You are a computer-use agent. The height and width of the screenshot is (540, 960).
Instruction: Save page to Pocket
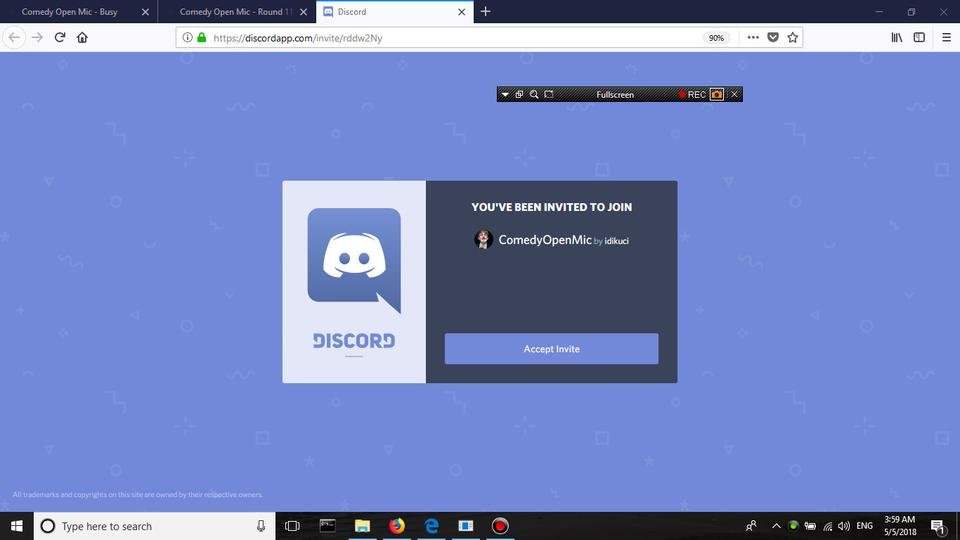coord(773,37)
